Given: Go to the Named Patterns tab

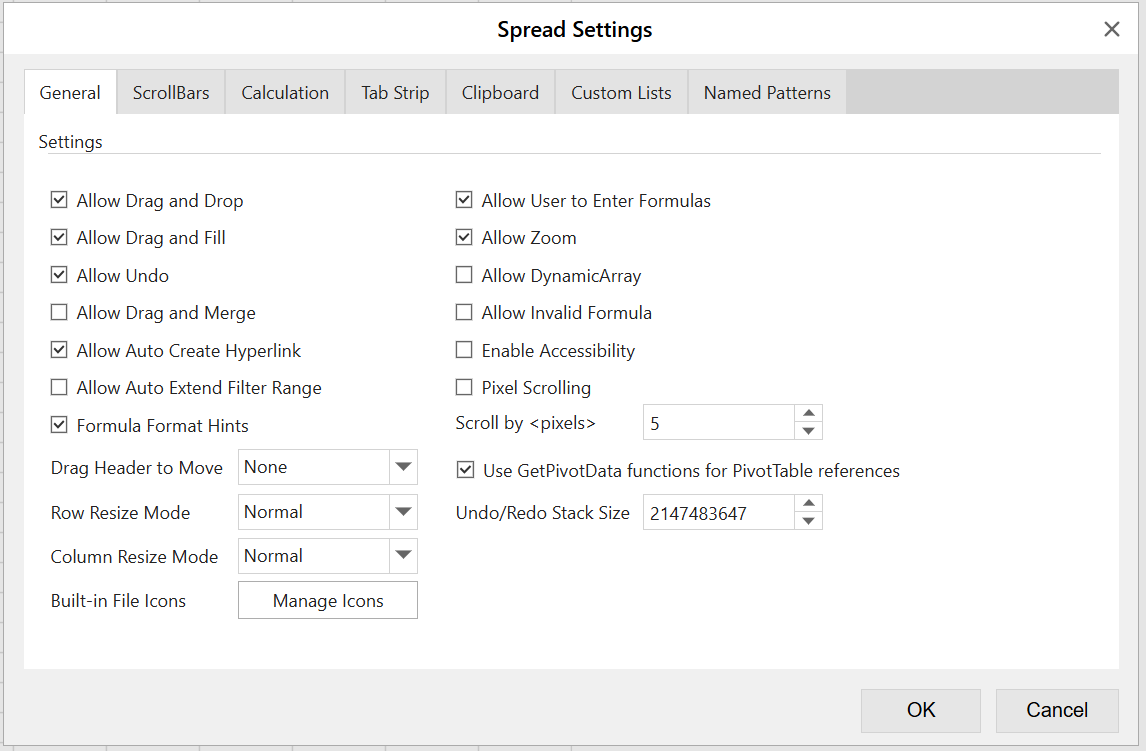Looking at the screenshot, I should 767,93.
